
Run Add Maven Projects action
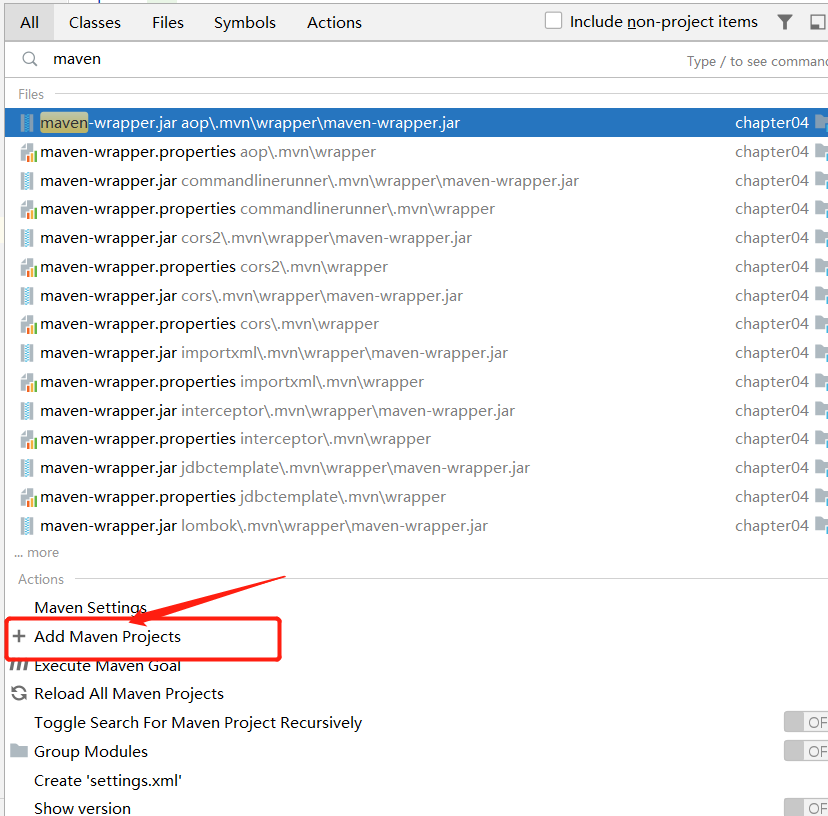point(107,636)
